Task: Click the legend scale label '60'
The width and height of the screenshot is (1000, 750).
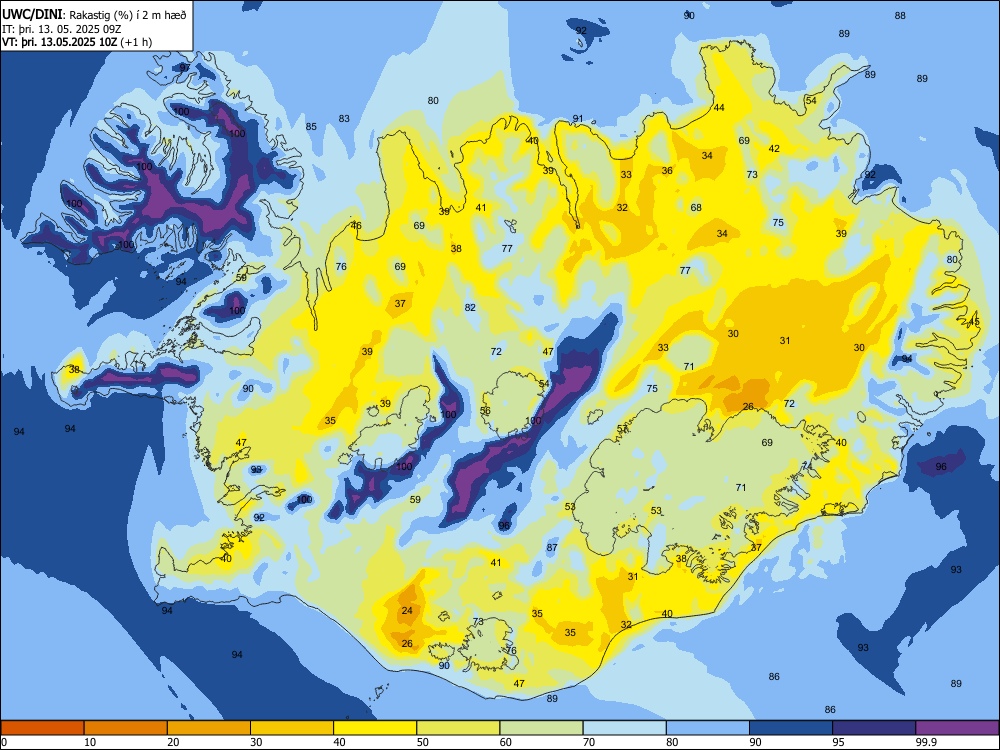Action: (x=506, y=742)
